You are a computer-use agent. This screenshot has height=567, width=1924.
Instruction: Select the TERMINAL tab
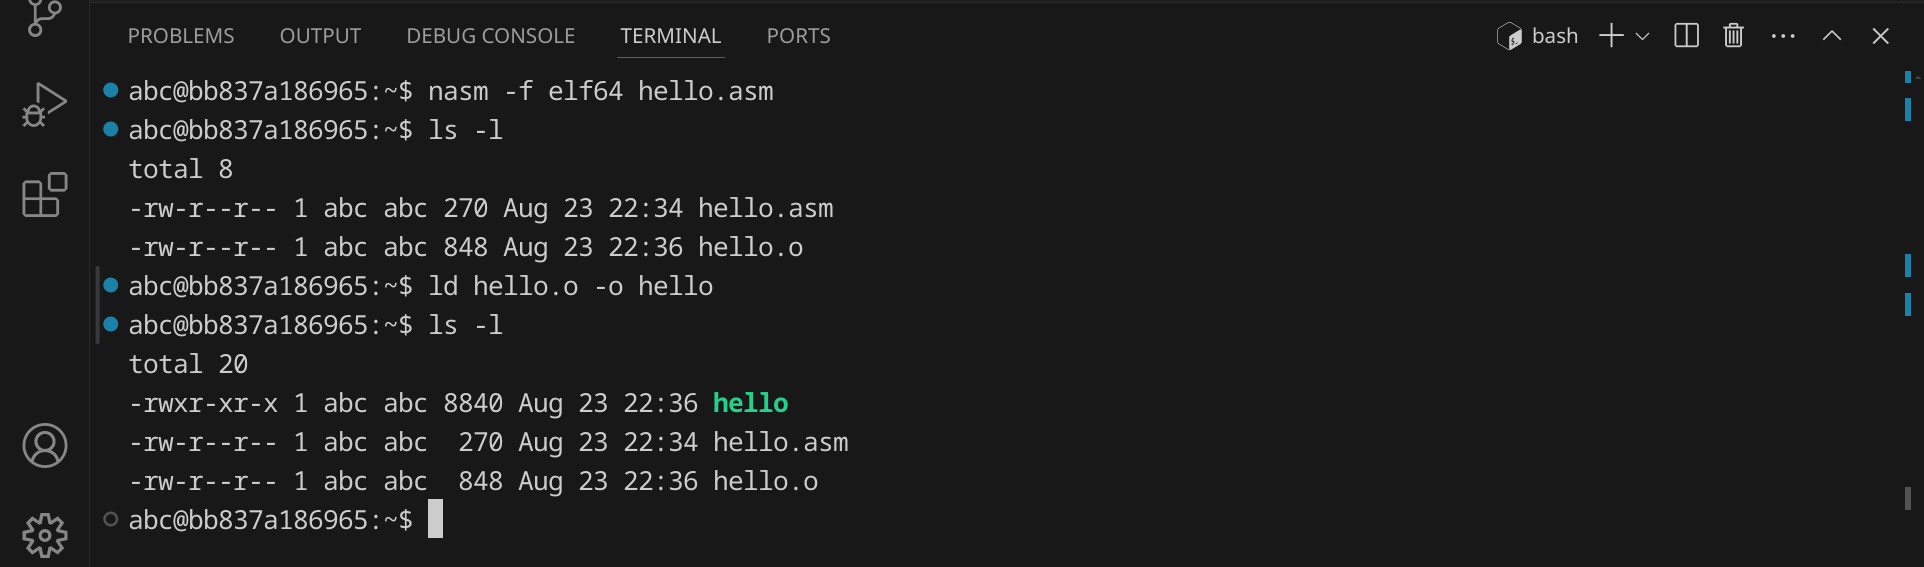click(x=670, y=36)
